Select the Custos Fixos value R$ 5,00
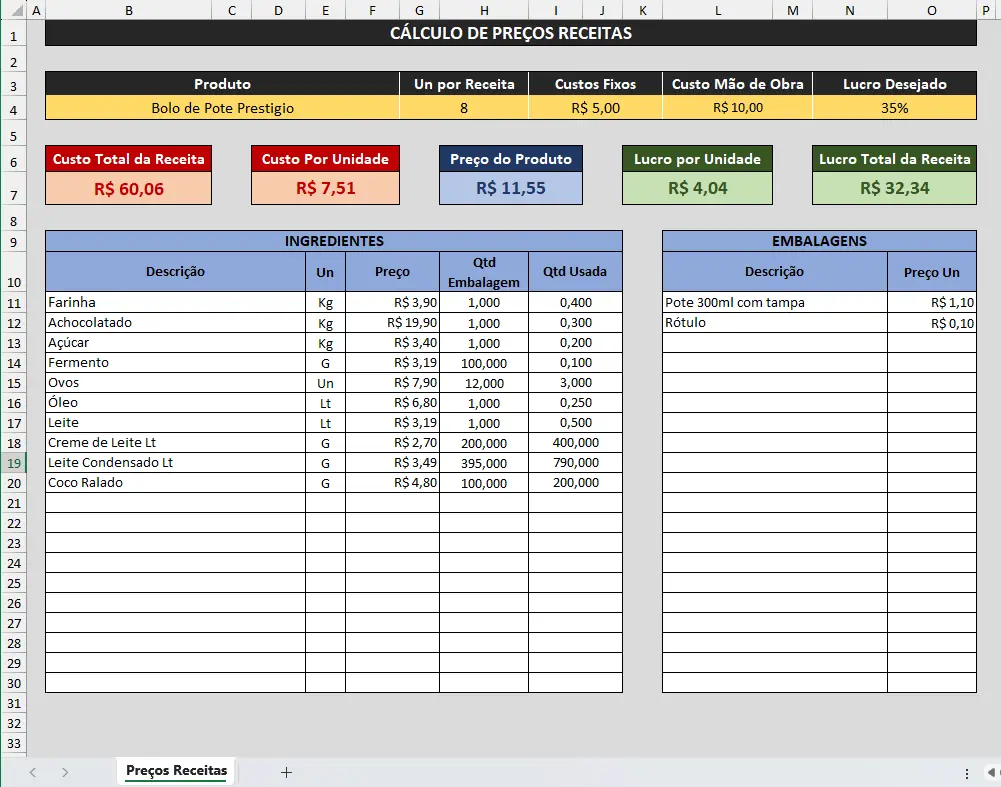Viewport: 1001px width, 787px height. [x=595, y=108]
